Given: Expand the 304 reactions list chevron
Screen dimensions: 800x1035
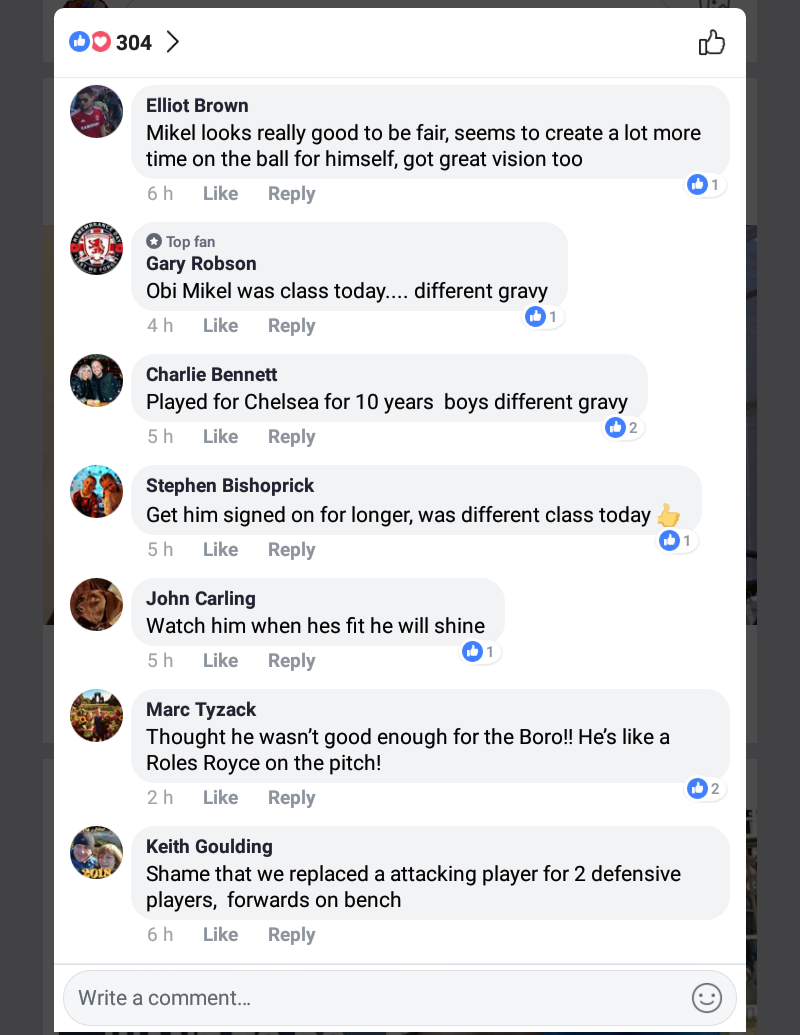Looking at the screenshot, I should (x=172, y=42).
